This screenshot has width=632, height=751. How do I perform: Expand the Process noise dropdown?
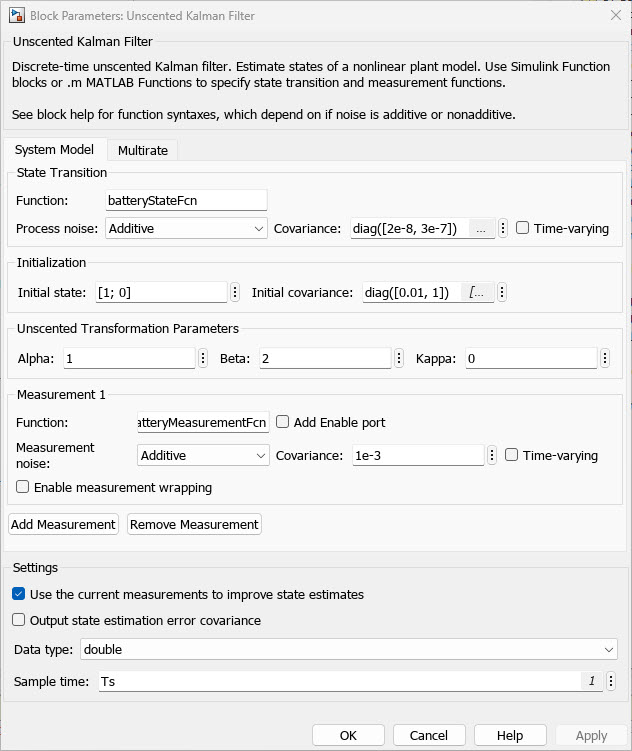coord(186,228)
